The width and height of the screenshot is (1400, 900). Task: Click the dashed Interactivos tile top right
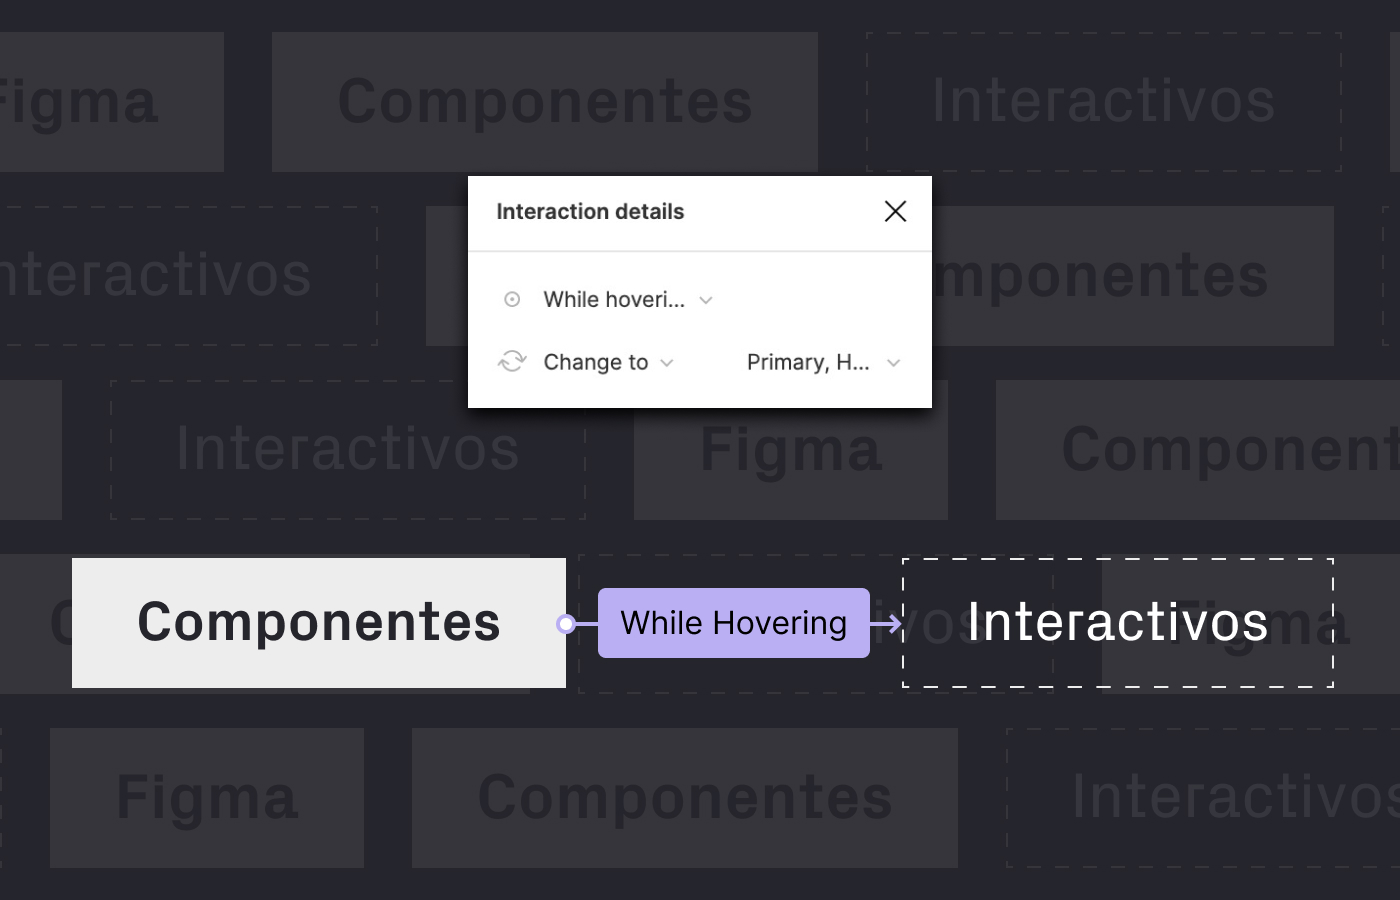(x=1103, y=101)
